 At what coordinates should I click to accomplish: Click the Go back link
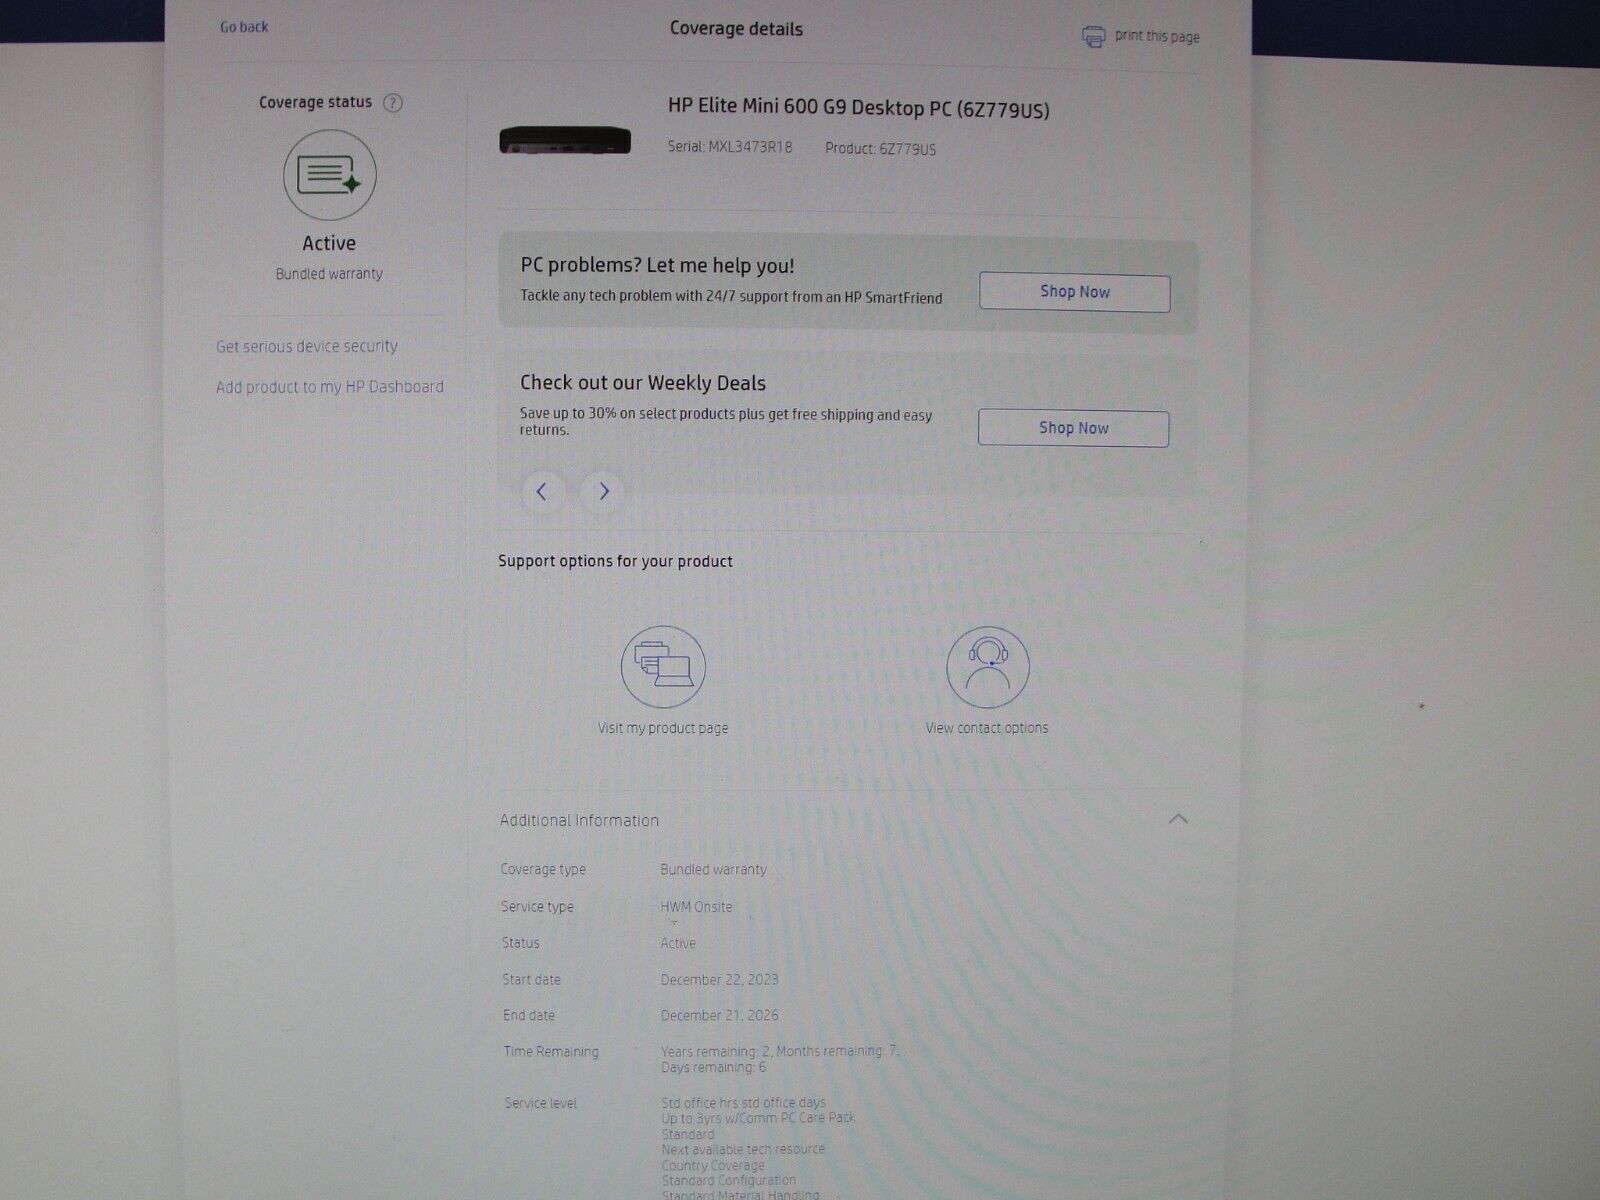pos(244,27)
